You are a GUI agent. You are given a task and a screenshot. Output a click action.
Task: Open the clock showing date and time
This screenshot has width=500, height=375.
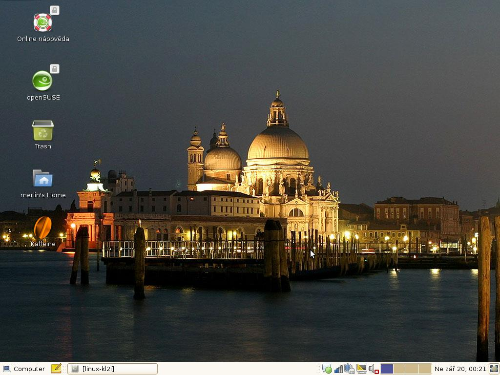[x=460, y=369]
